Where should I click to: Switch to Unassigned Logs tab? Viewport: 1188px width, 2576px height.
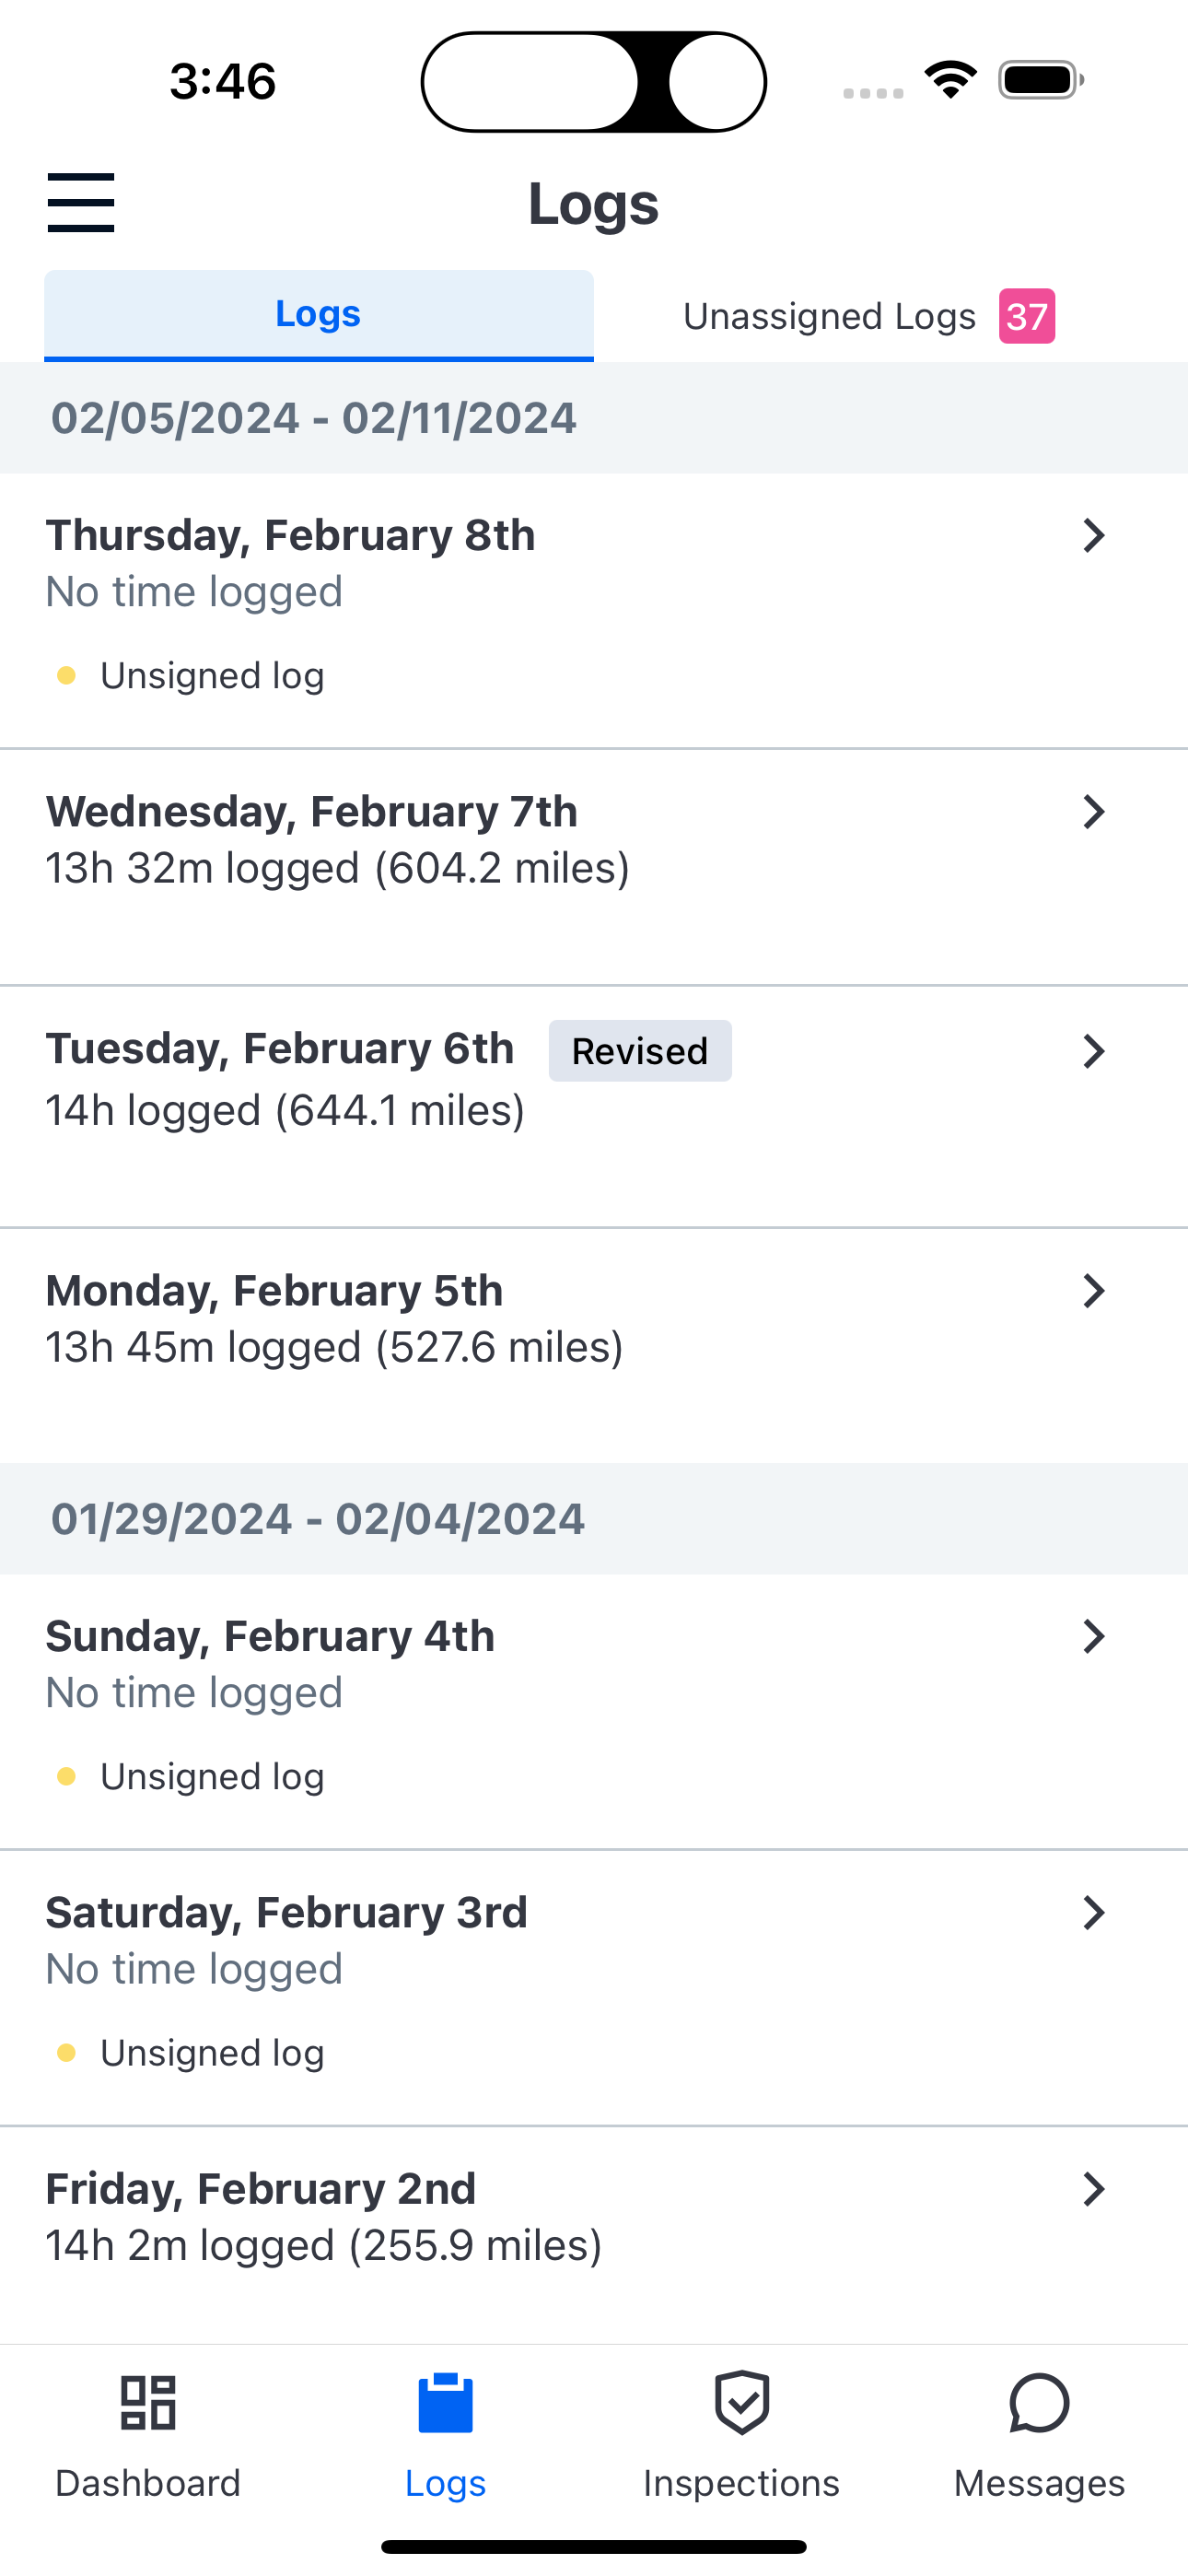point(869,316)
